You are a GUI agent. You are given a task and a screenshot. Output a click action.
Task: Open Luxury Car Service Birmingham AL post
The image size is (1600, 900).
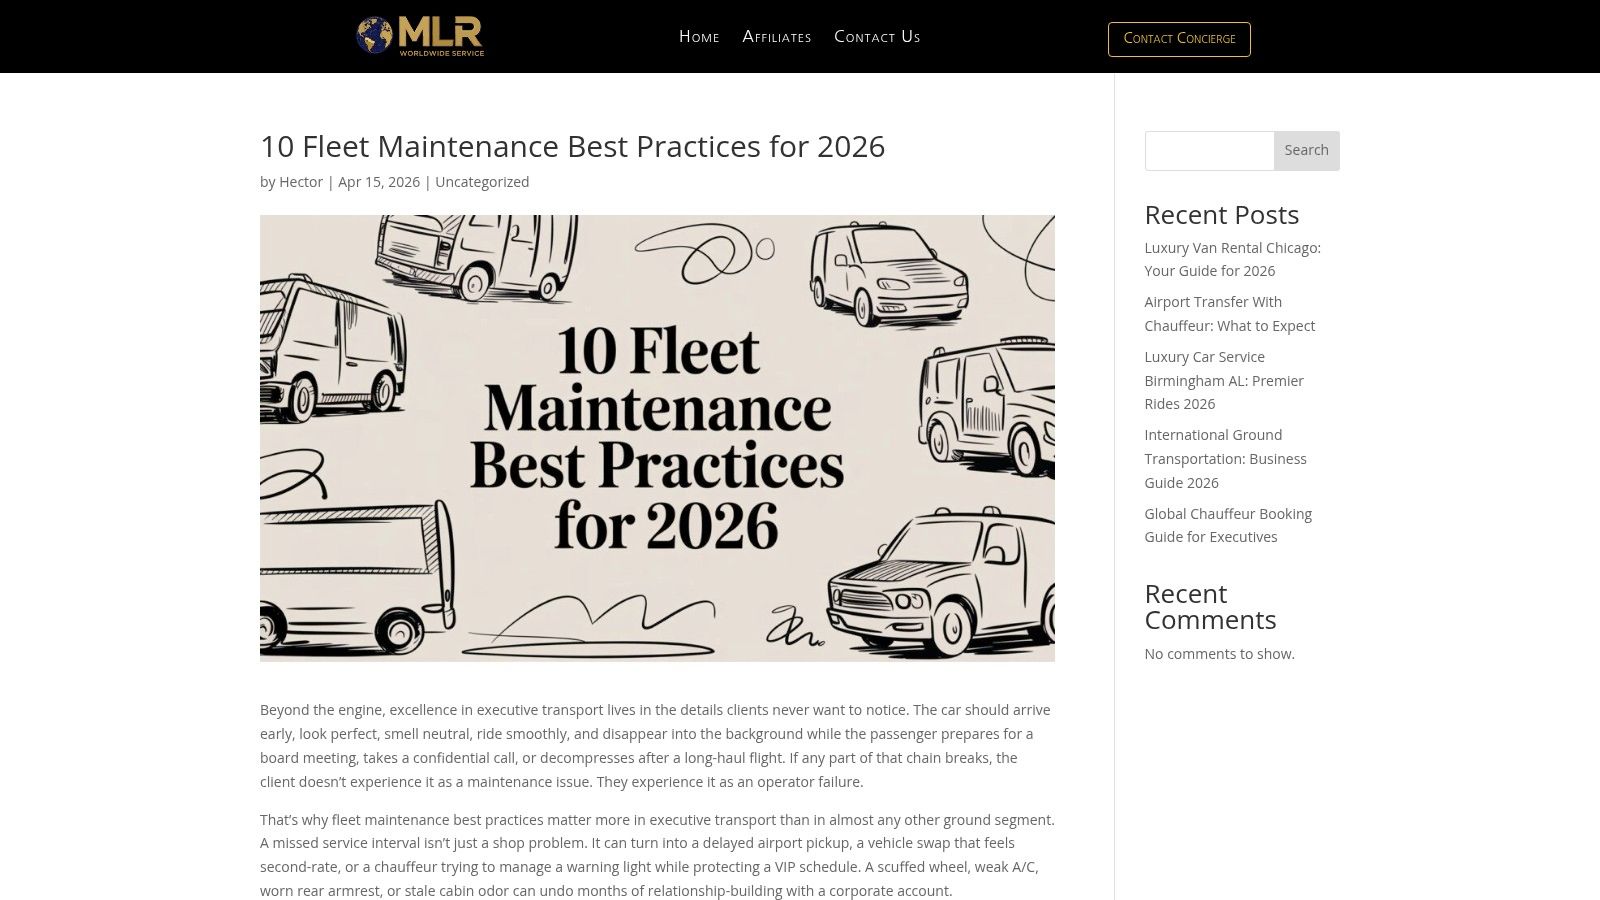[1224, 380]
